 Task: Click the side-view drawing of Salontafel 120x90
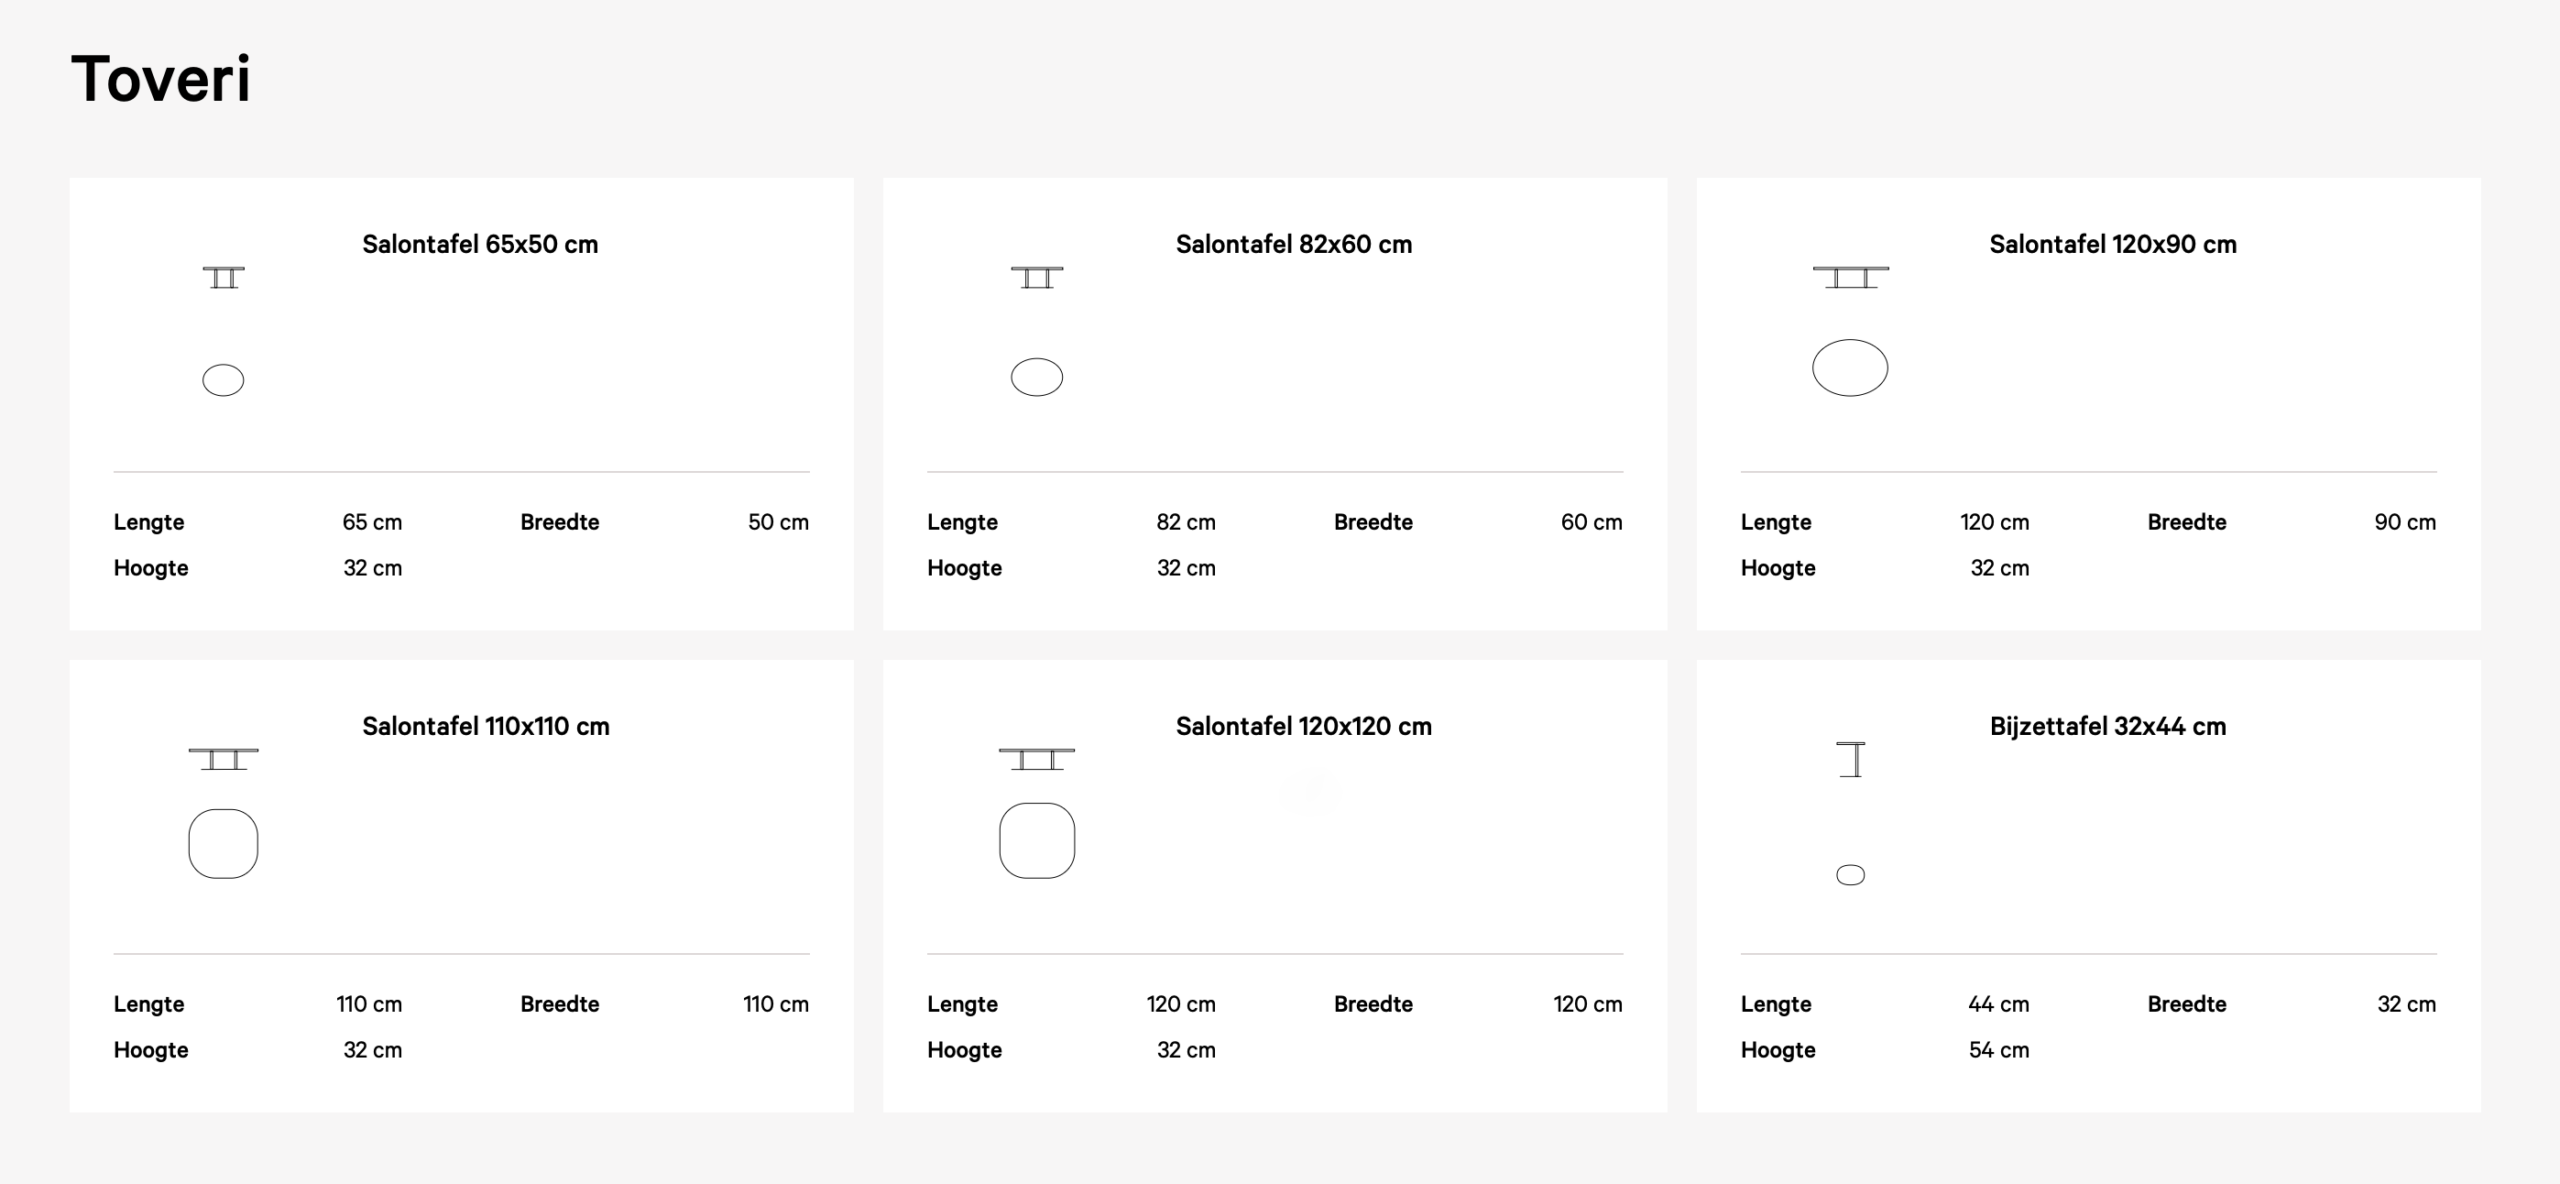click(1850, 277)
